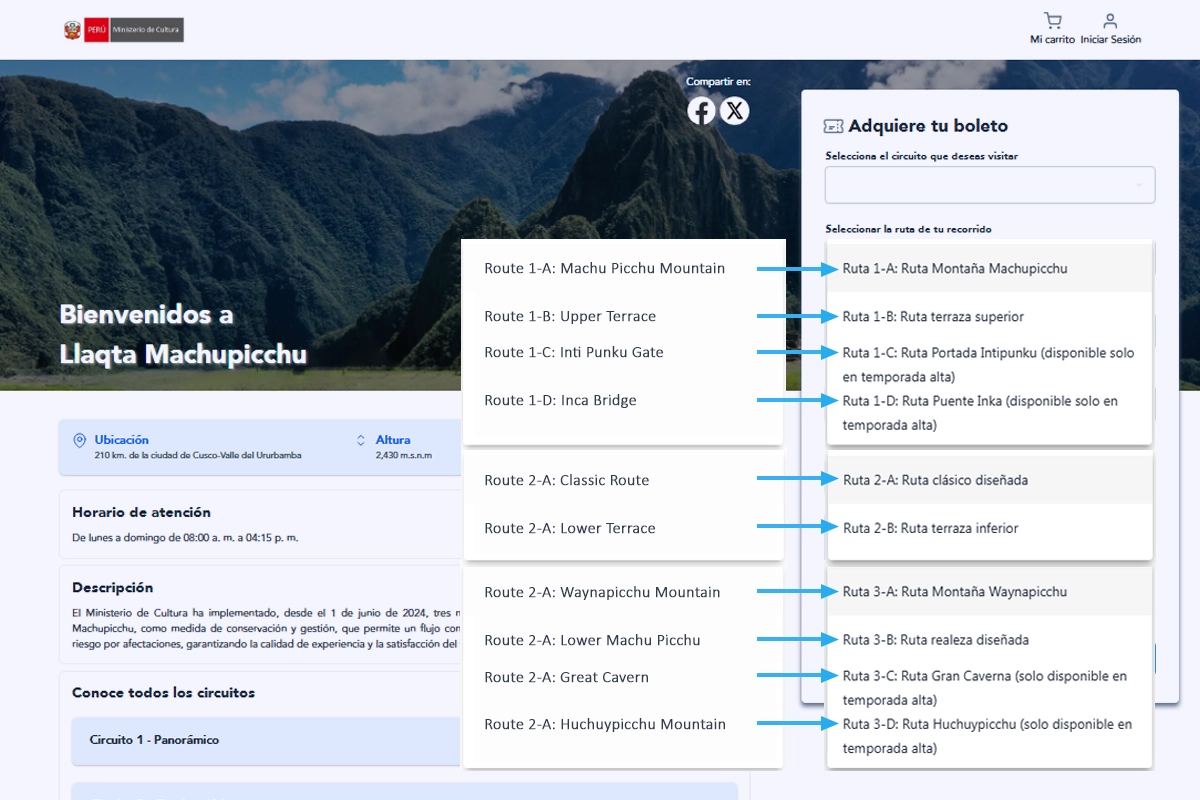Click the Ministerio de Cultura logo
This screenshot has width=1200, height=800.
tap(124, 29)
